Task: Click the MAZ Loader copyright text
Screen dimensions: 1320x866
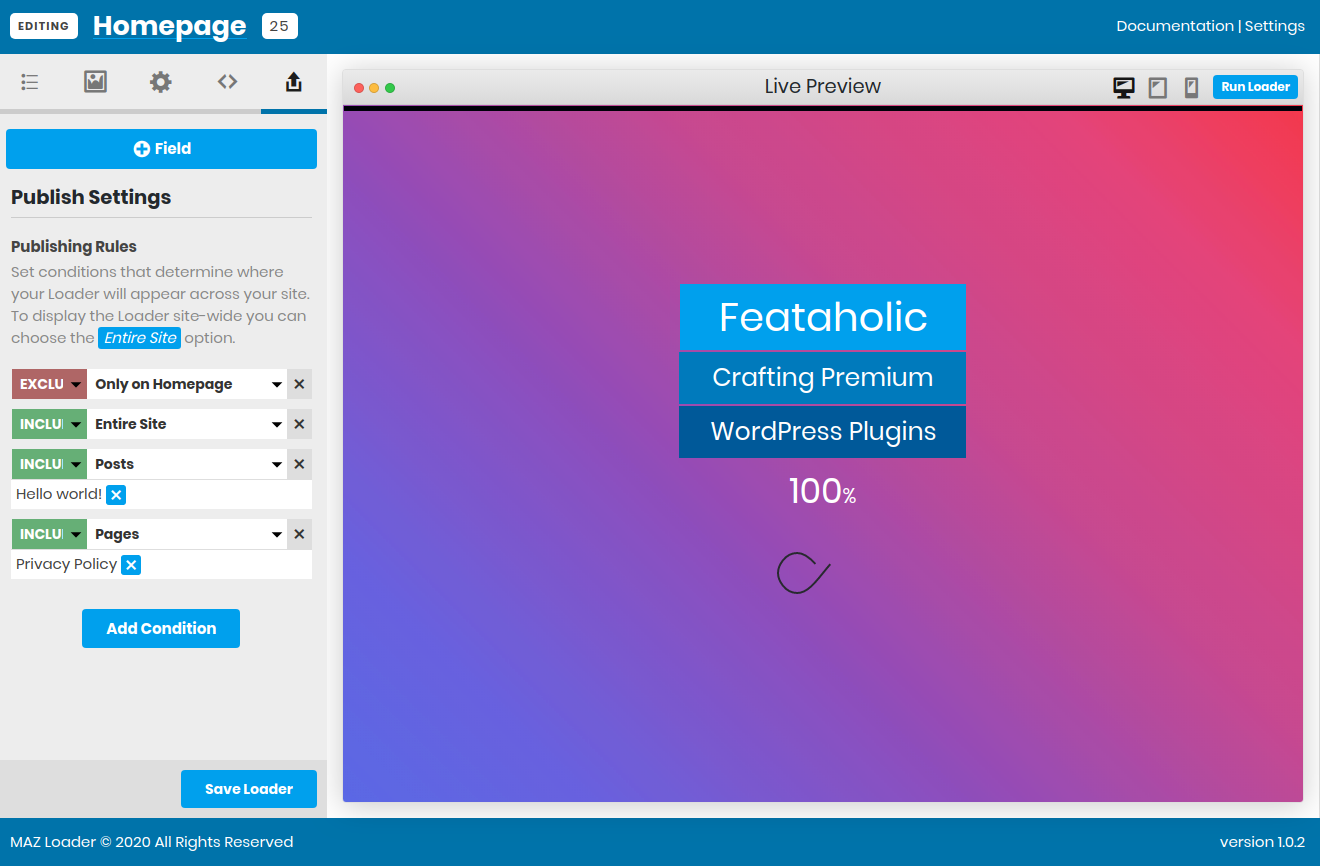Action: (152, 842)
